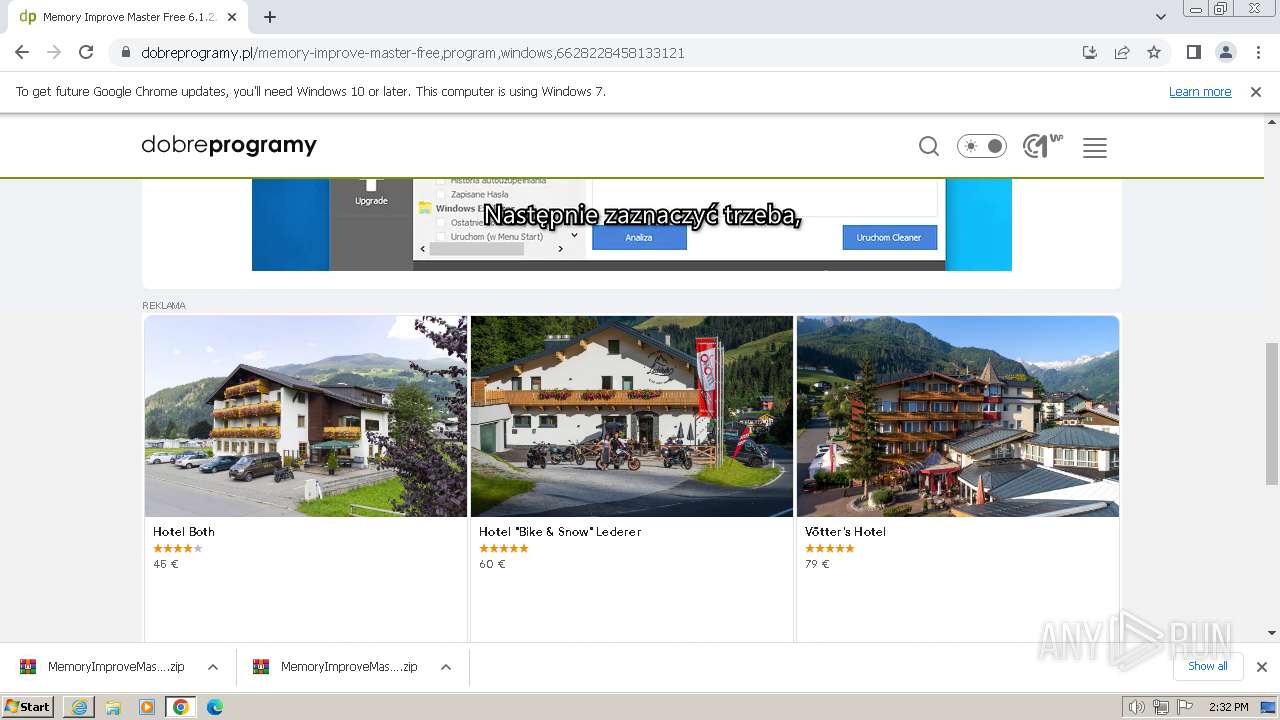Close the Memory Improve Master tab
The height and width of the screenshot is (720, 1280).
(x=232, y=17)
